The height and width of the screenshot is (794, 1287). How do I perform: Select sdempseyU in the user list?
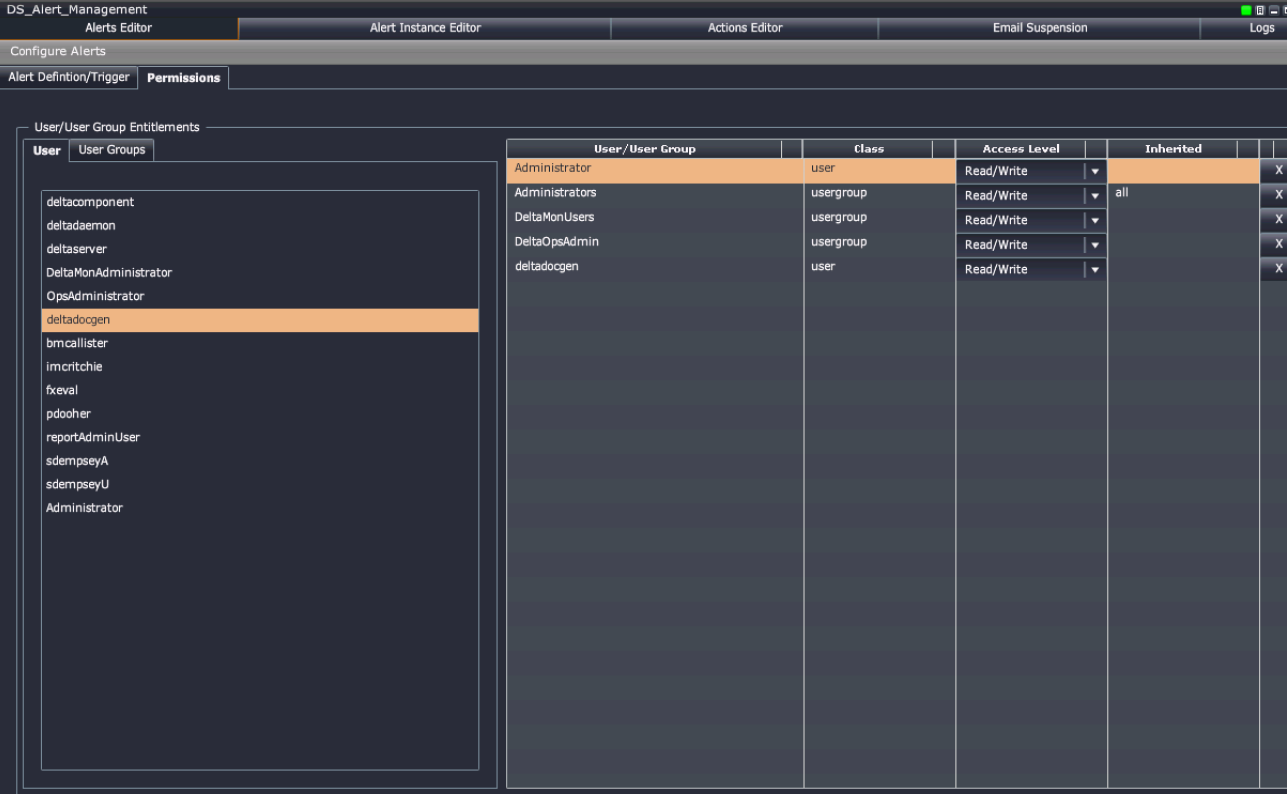(260, 484)
